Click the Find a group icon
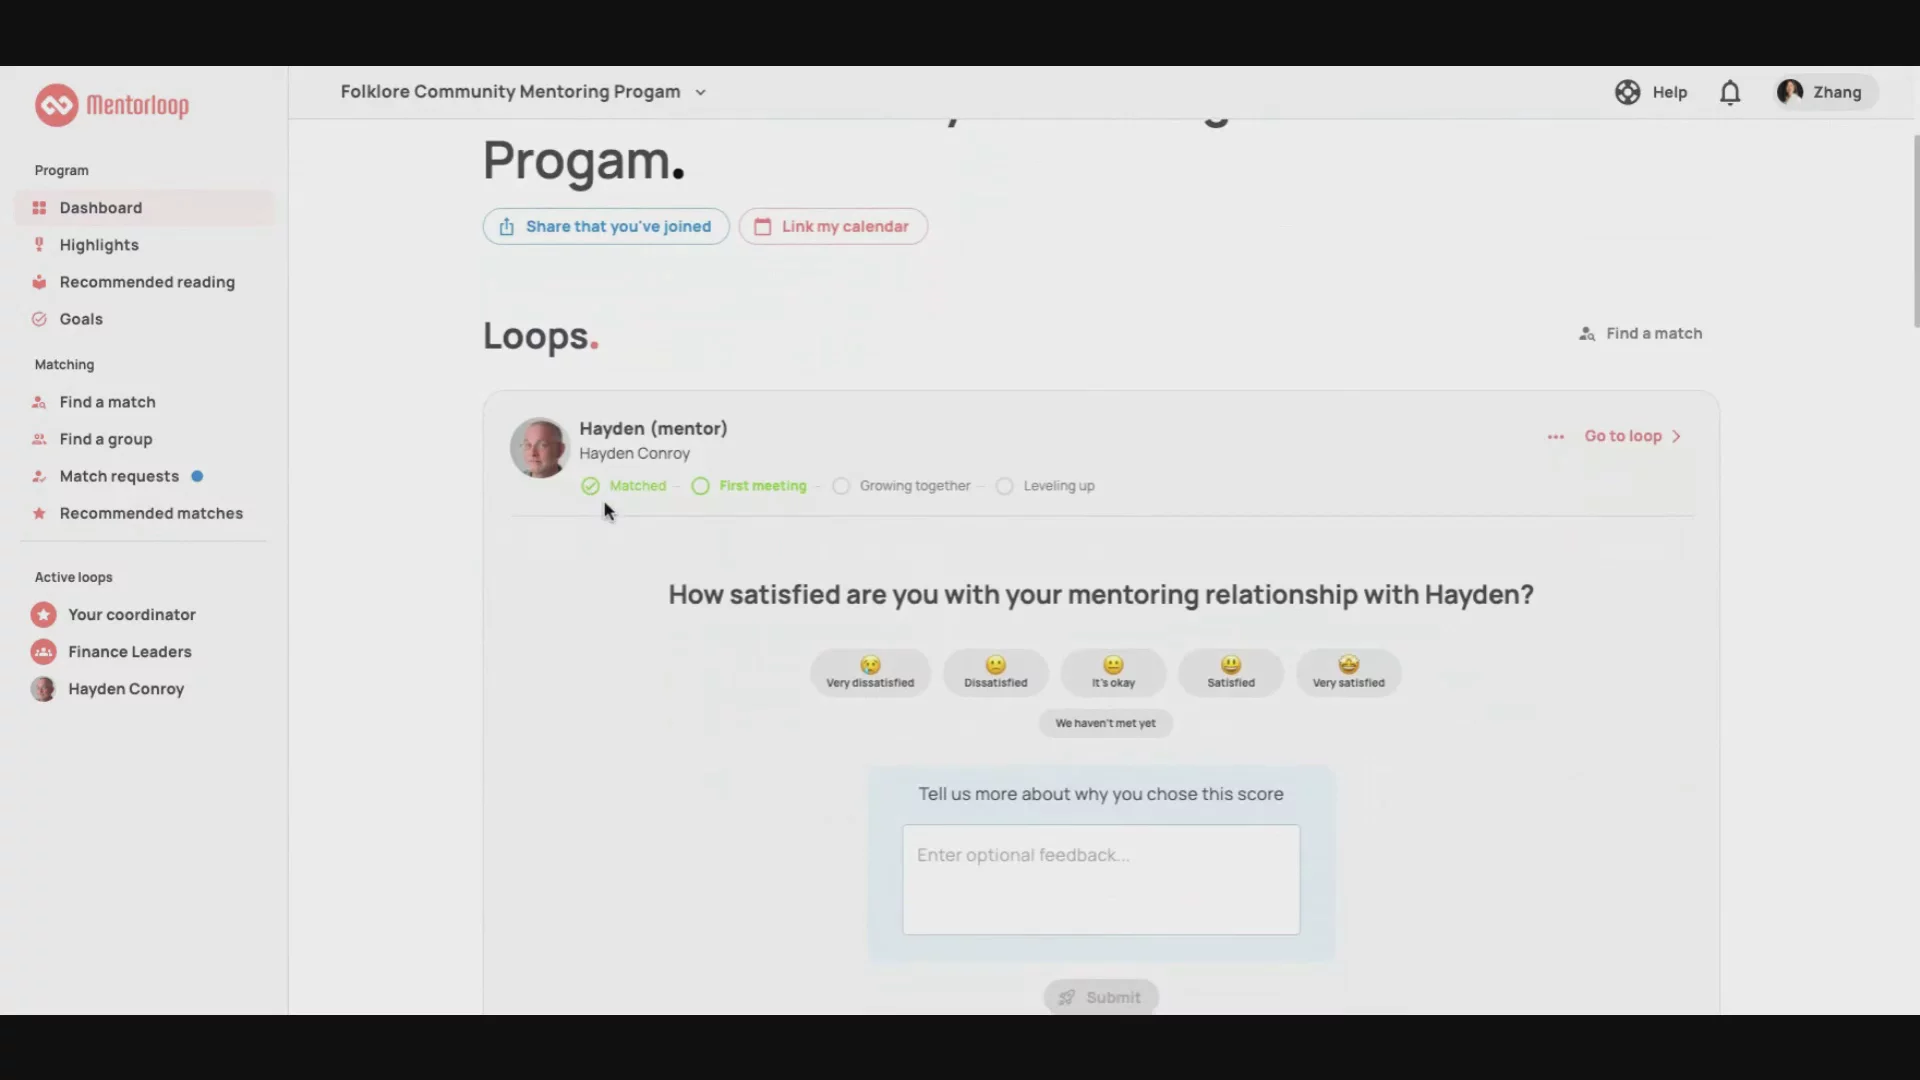Image resolution: width=1920 pixels, height=1080 pixels. (39, 439)
